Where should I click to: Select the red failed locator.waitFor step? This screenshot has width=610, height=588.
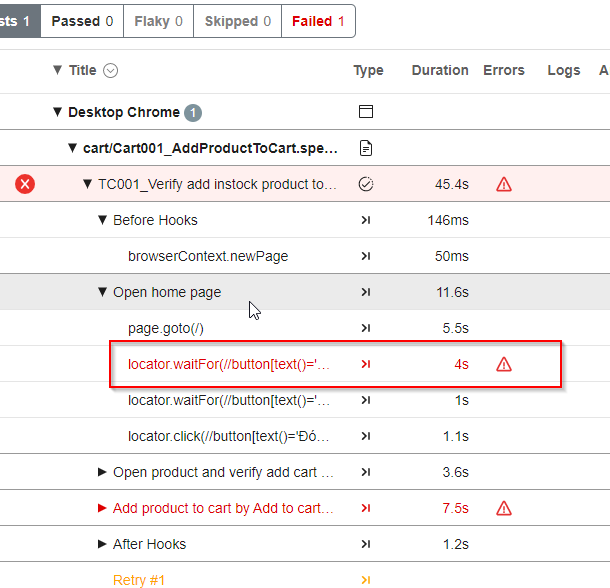[229, 364]
